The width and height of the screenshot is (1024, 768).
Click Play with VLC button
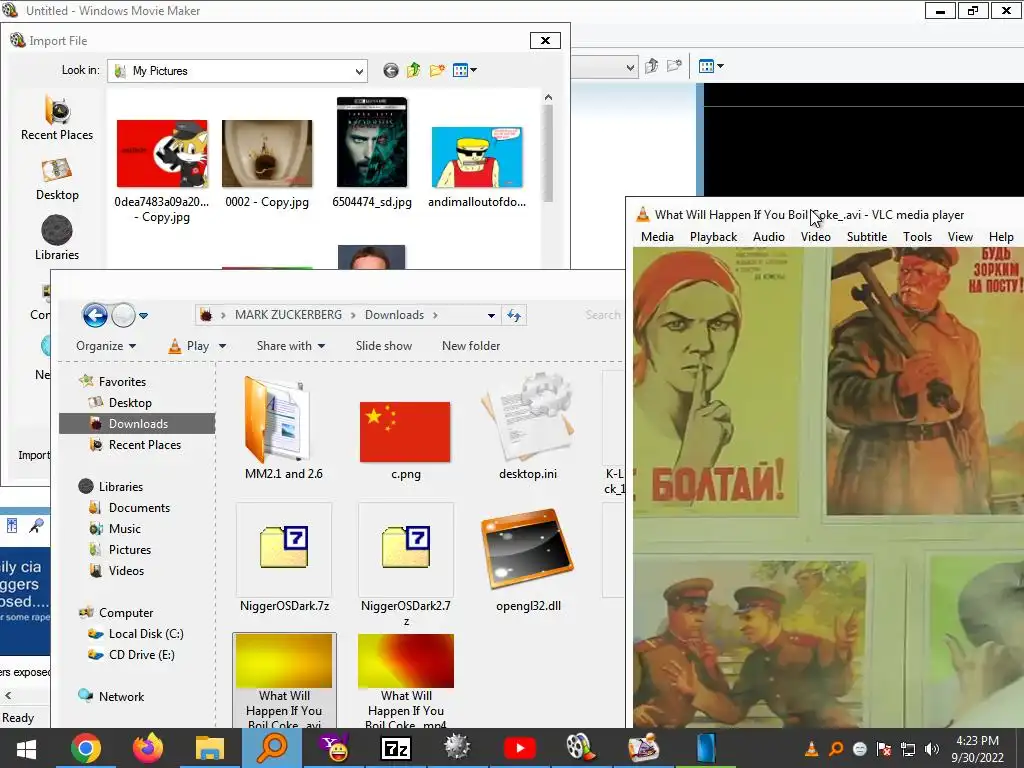pyautogui.click(x=189, y=346)
